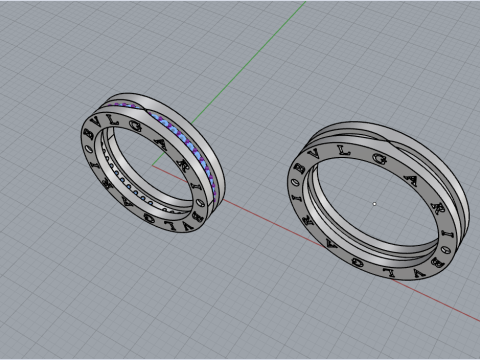Image resolution: width=480 pixels, height=360 pixels.
Task: Select the small white point inside right ring
Action: click(x=374, y=204)
